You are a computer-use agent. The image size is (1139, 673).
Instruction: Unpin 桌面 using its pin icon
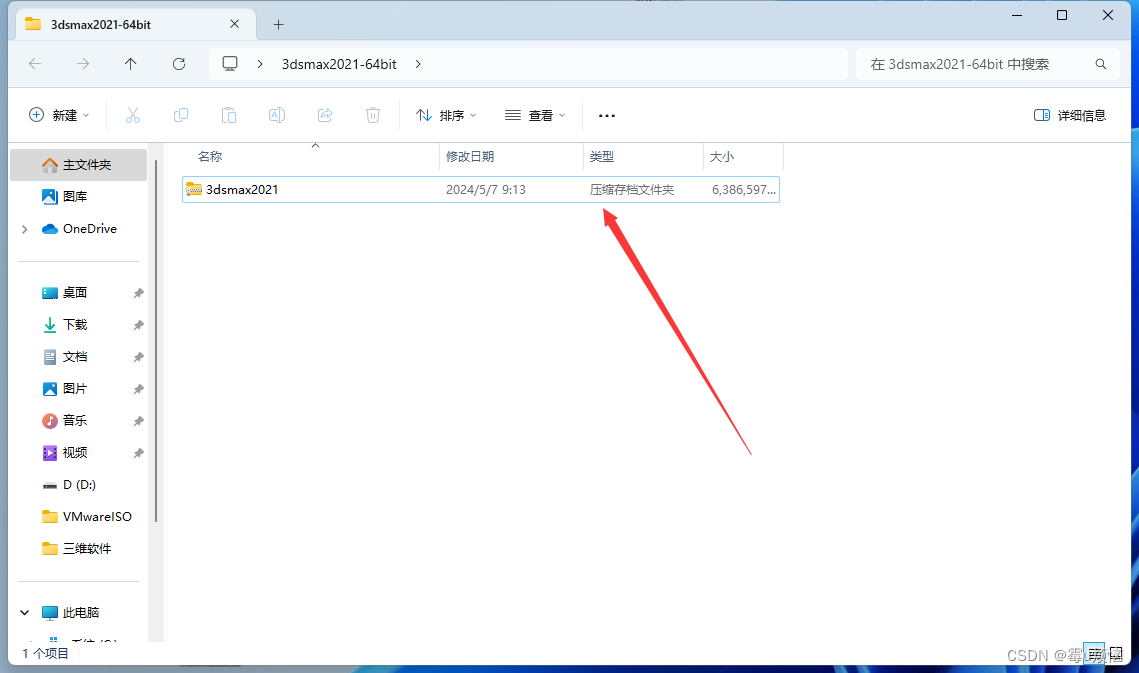138,293
